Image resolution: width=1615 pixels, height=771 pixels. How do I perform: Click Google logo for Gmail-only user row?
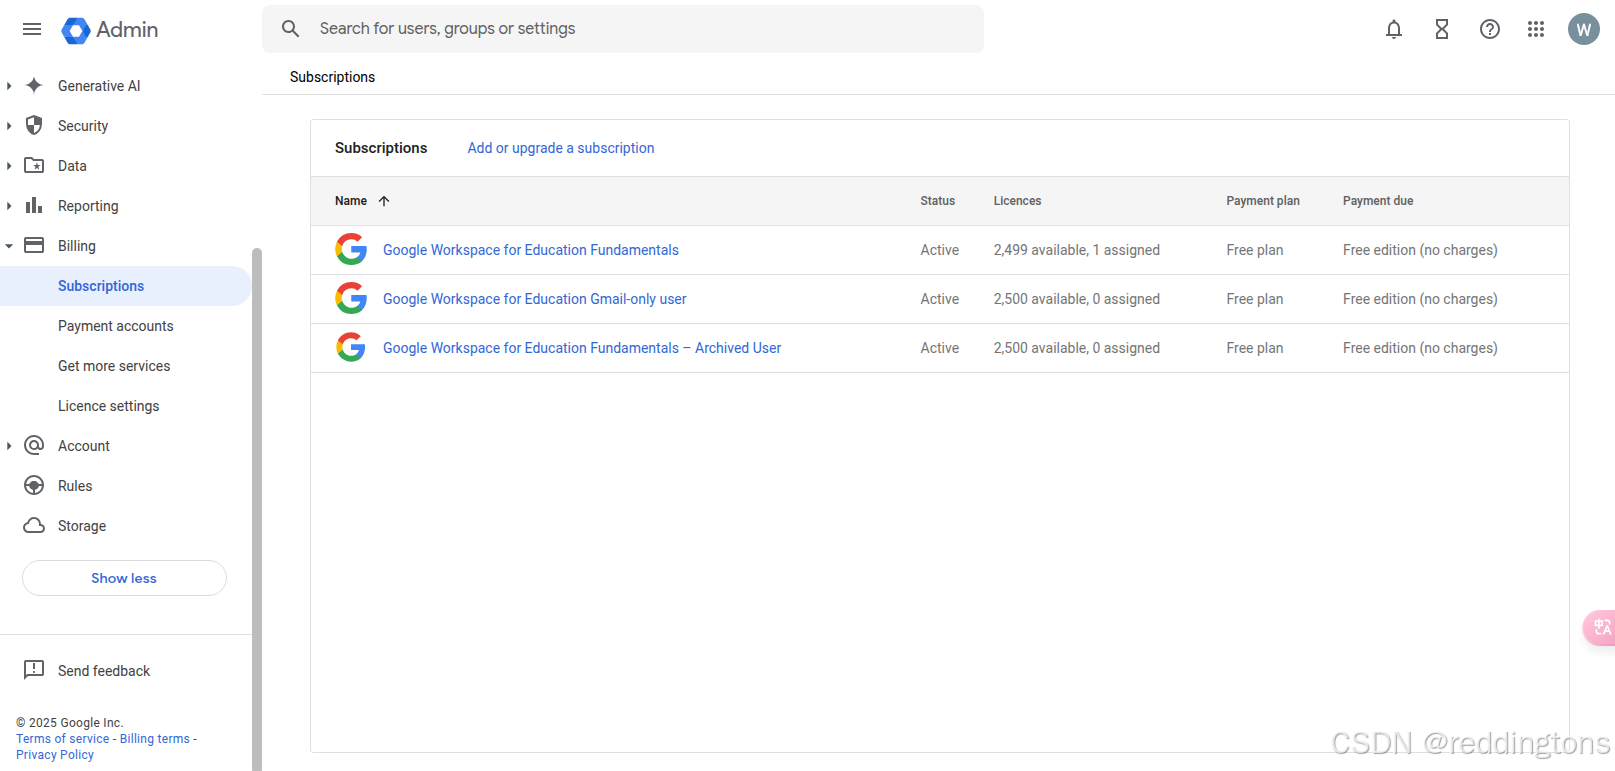coord(351,299)
